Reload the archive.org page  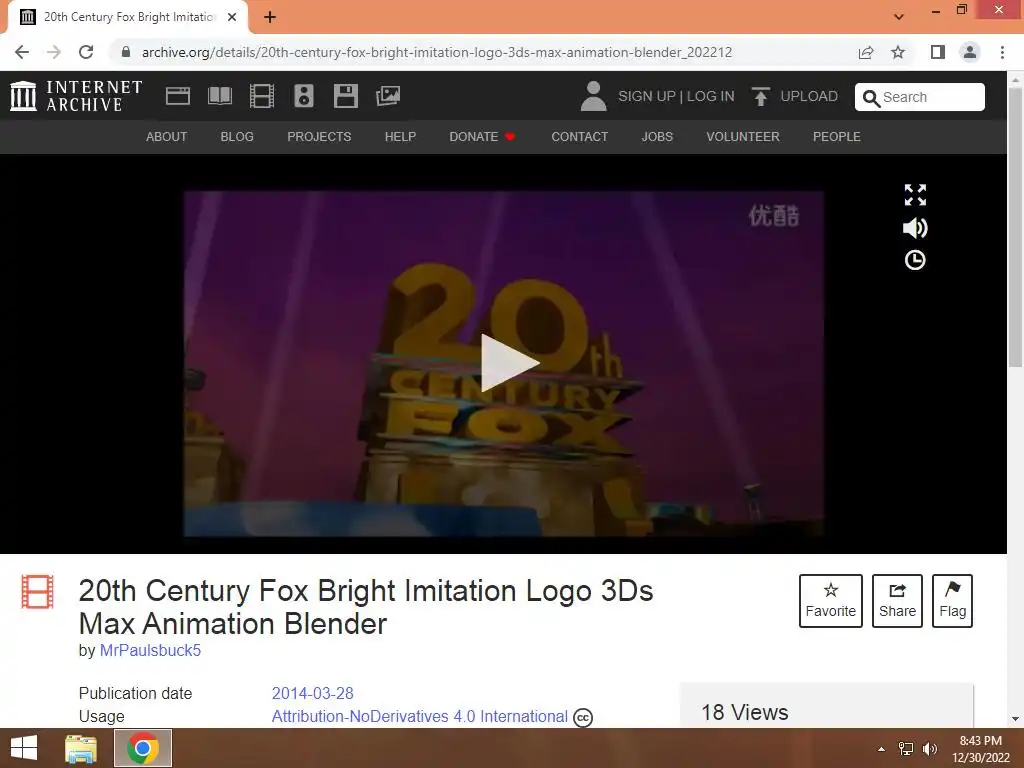86,52
